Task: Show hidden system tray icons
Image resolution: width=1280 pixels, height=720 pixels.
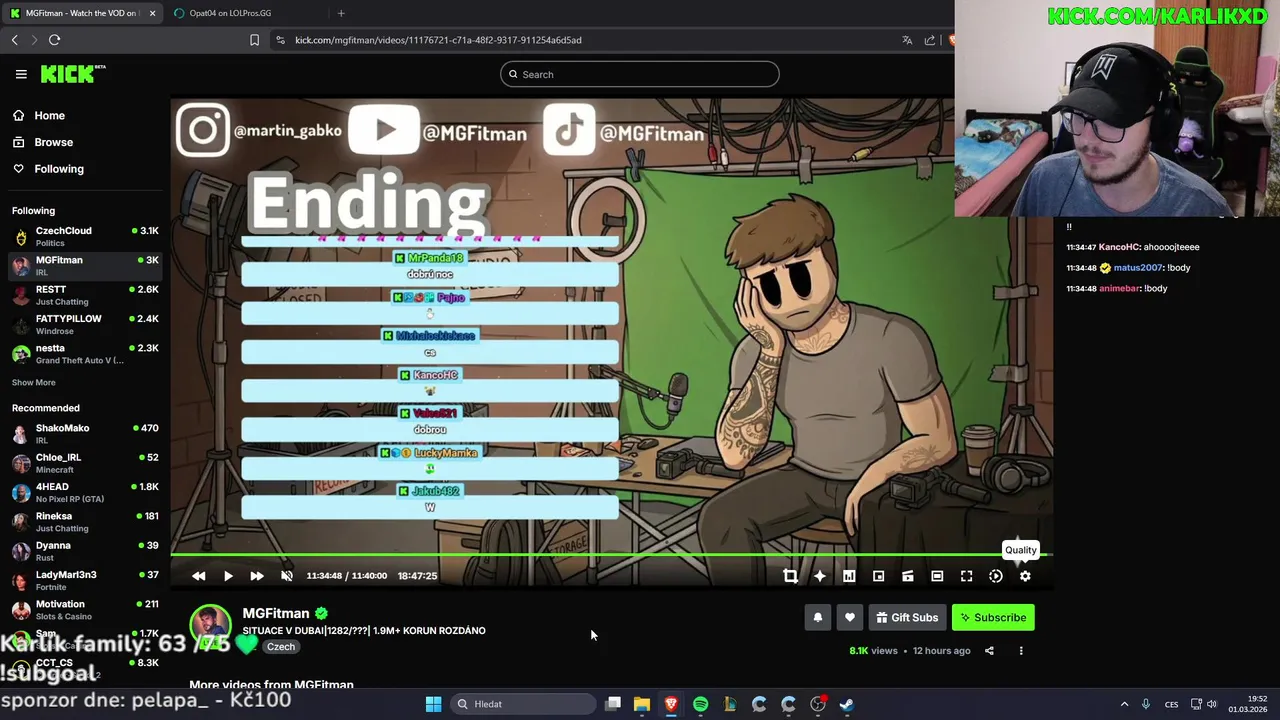Action: (1124, 704)
